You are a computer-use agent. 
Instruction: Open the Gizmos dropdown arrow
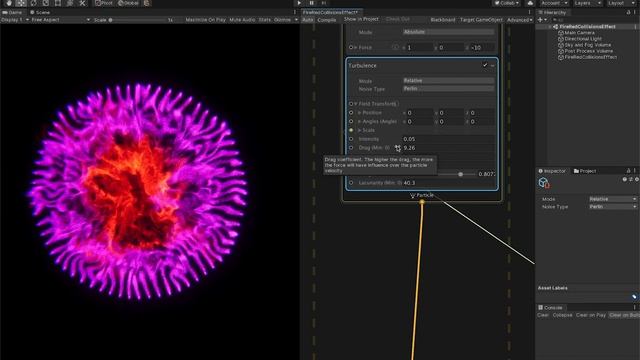pos(296,20)
